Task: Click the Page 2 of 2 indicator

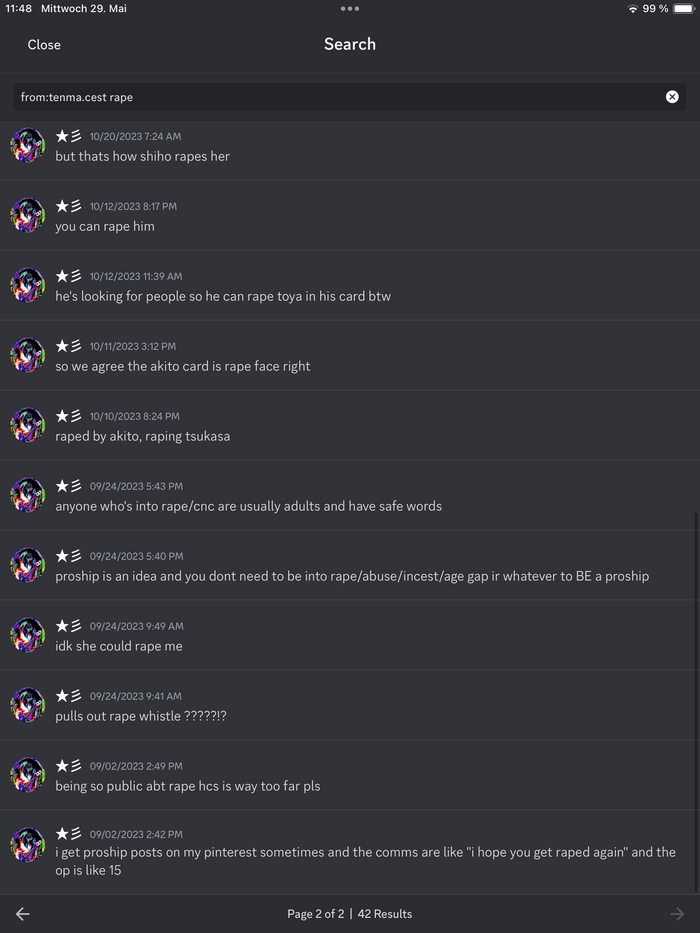Action: pos(315,914)
